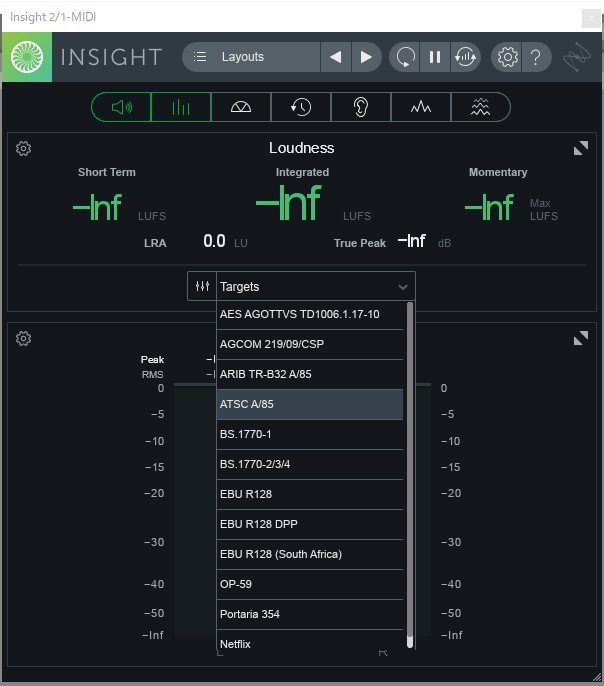Select AGCOM 219/09/CSP target
The height and width of the screenshot is (686, 604).
click(310, 344)
